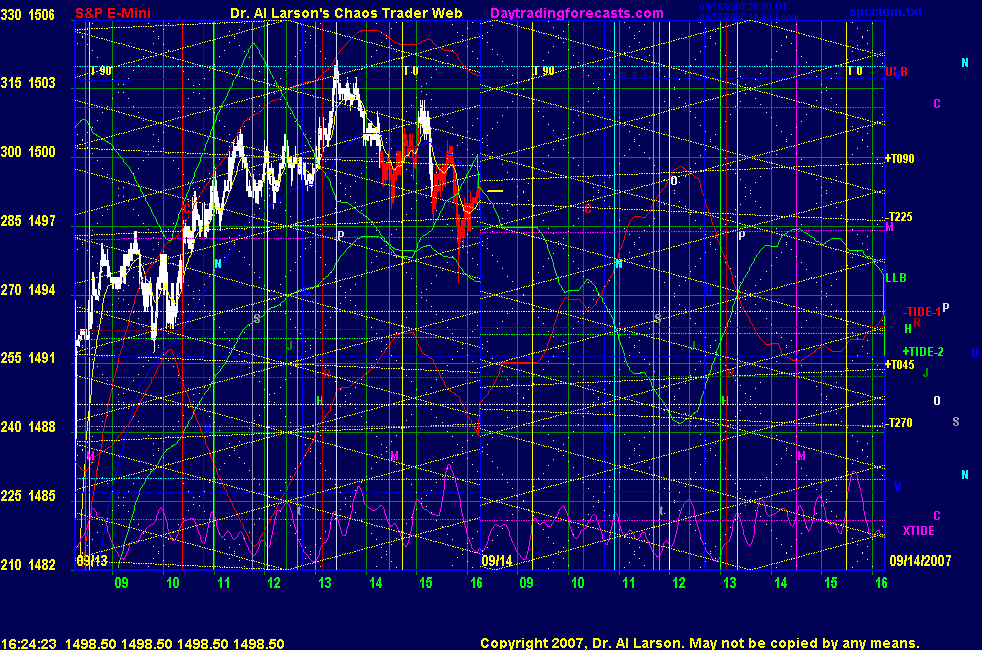Click the 10 hour tick of 09/14 session
The height and width of the screenshot is (650, 982).
tap(577, 583)
